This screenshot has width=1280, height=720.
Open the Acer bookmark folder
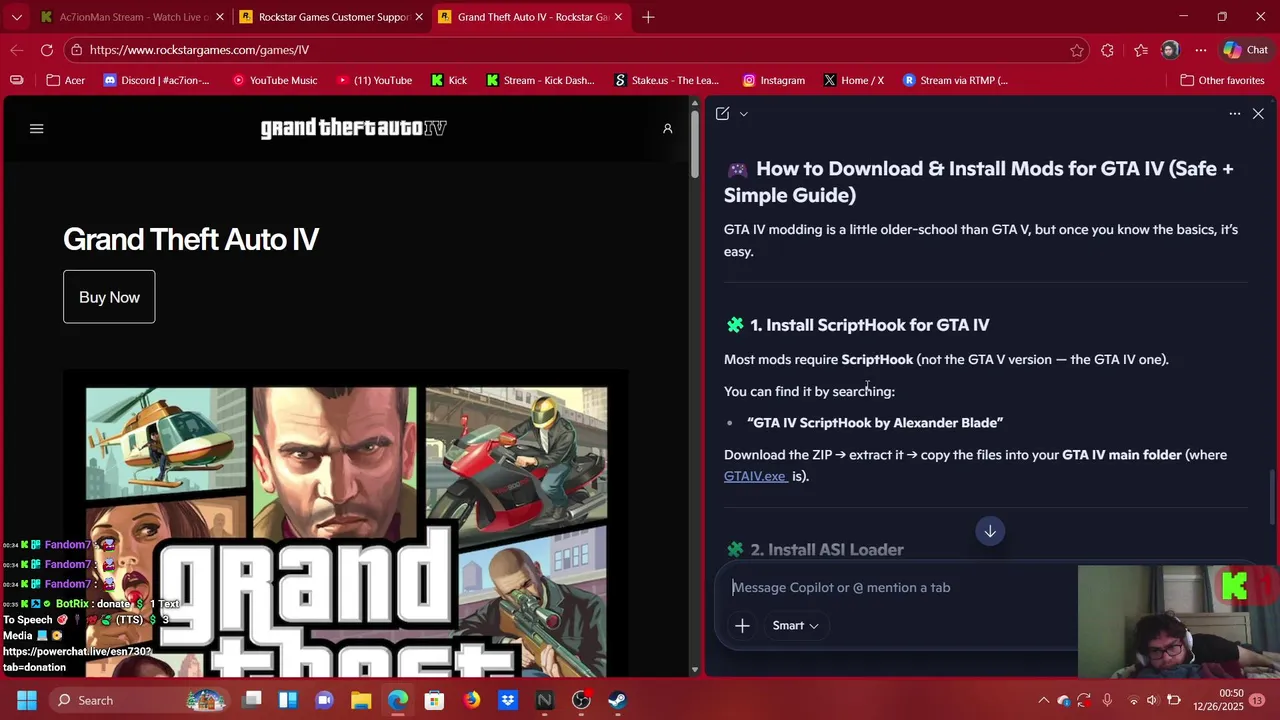[x=65, y=80]
